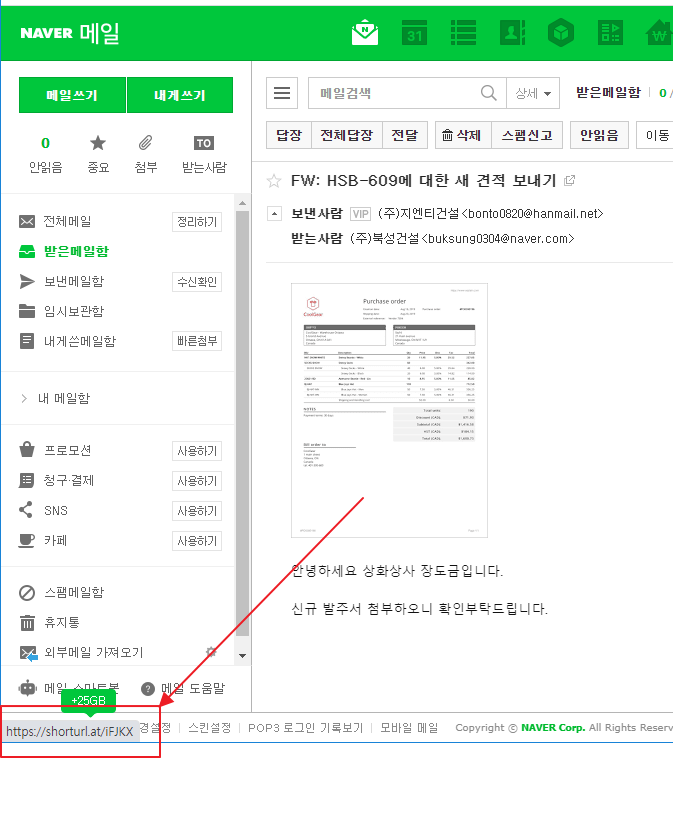Click the 메일쓰기 compose button
This screenshot has width=673, height=824.
[x=72, y=95]
